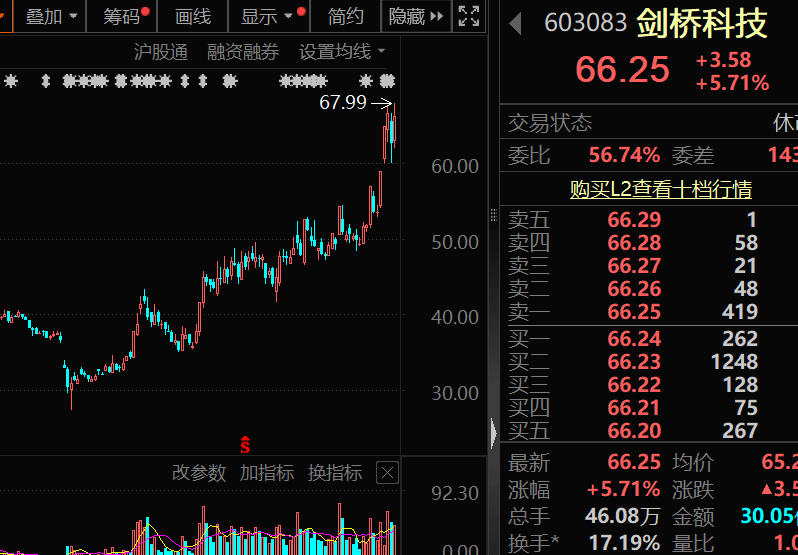Click 加指标 to add an indicator
The height and width of the screenshot is (555, 798).
click(x=267, y=473)
